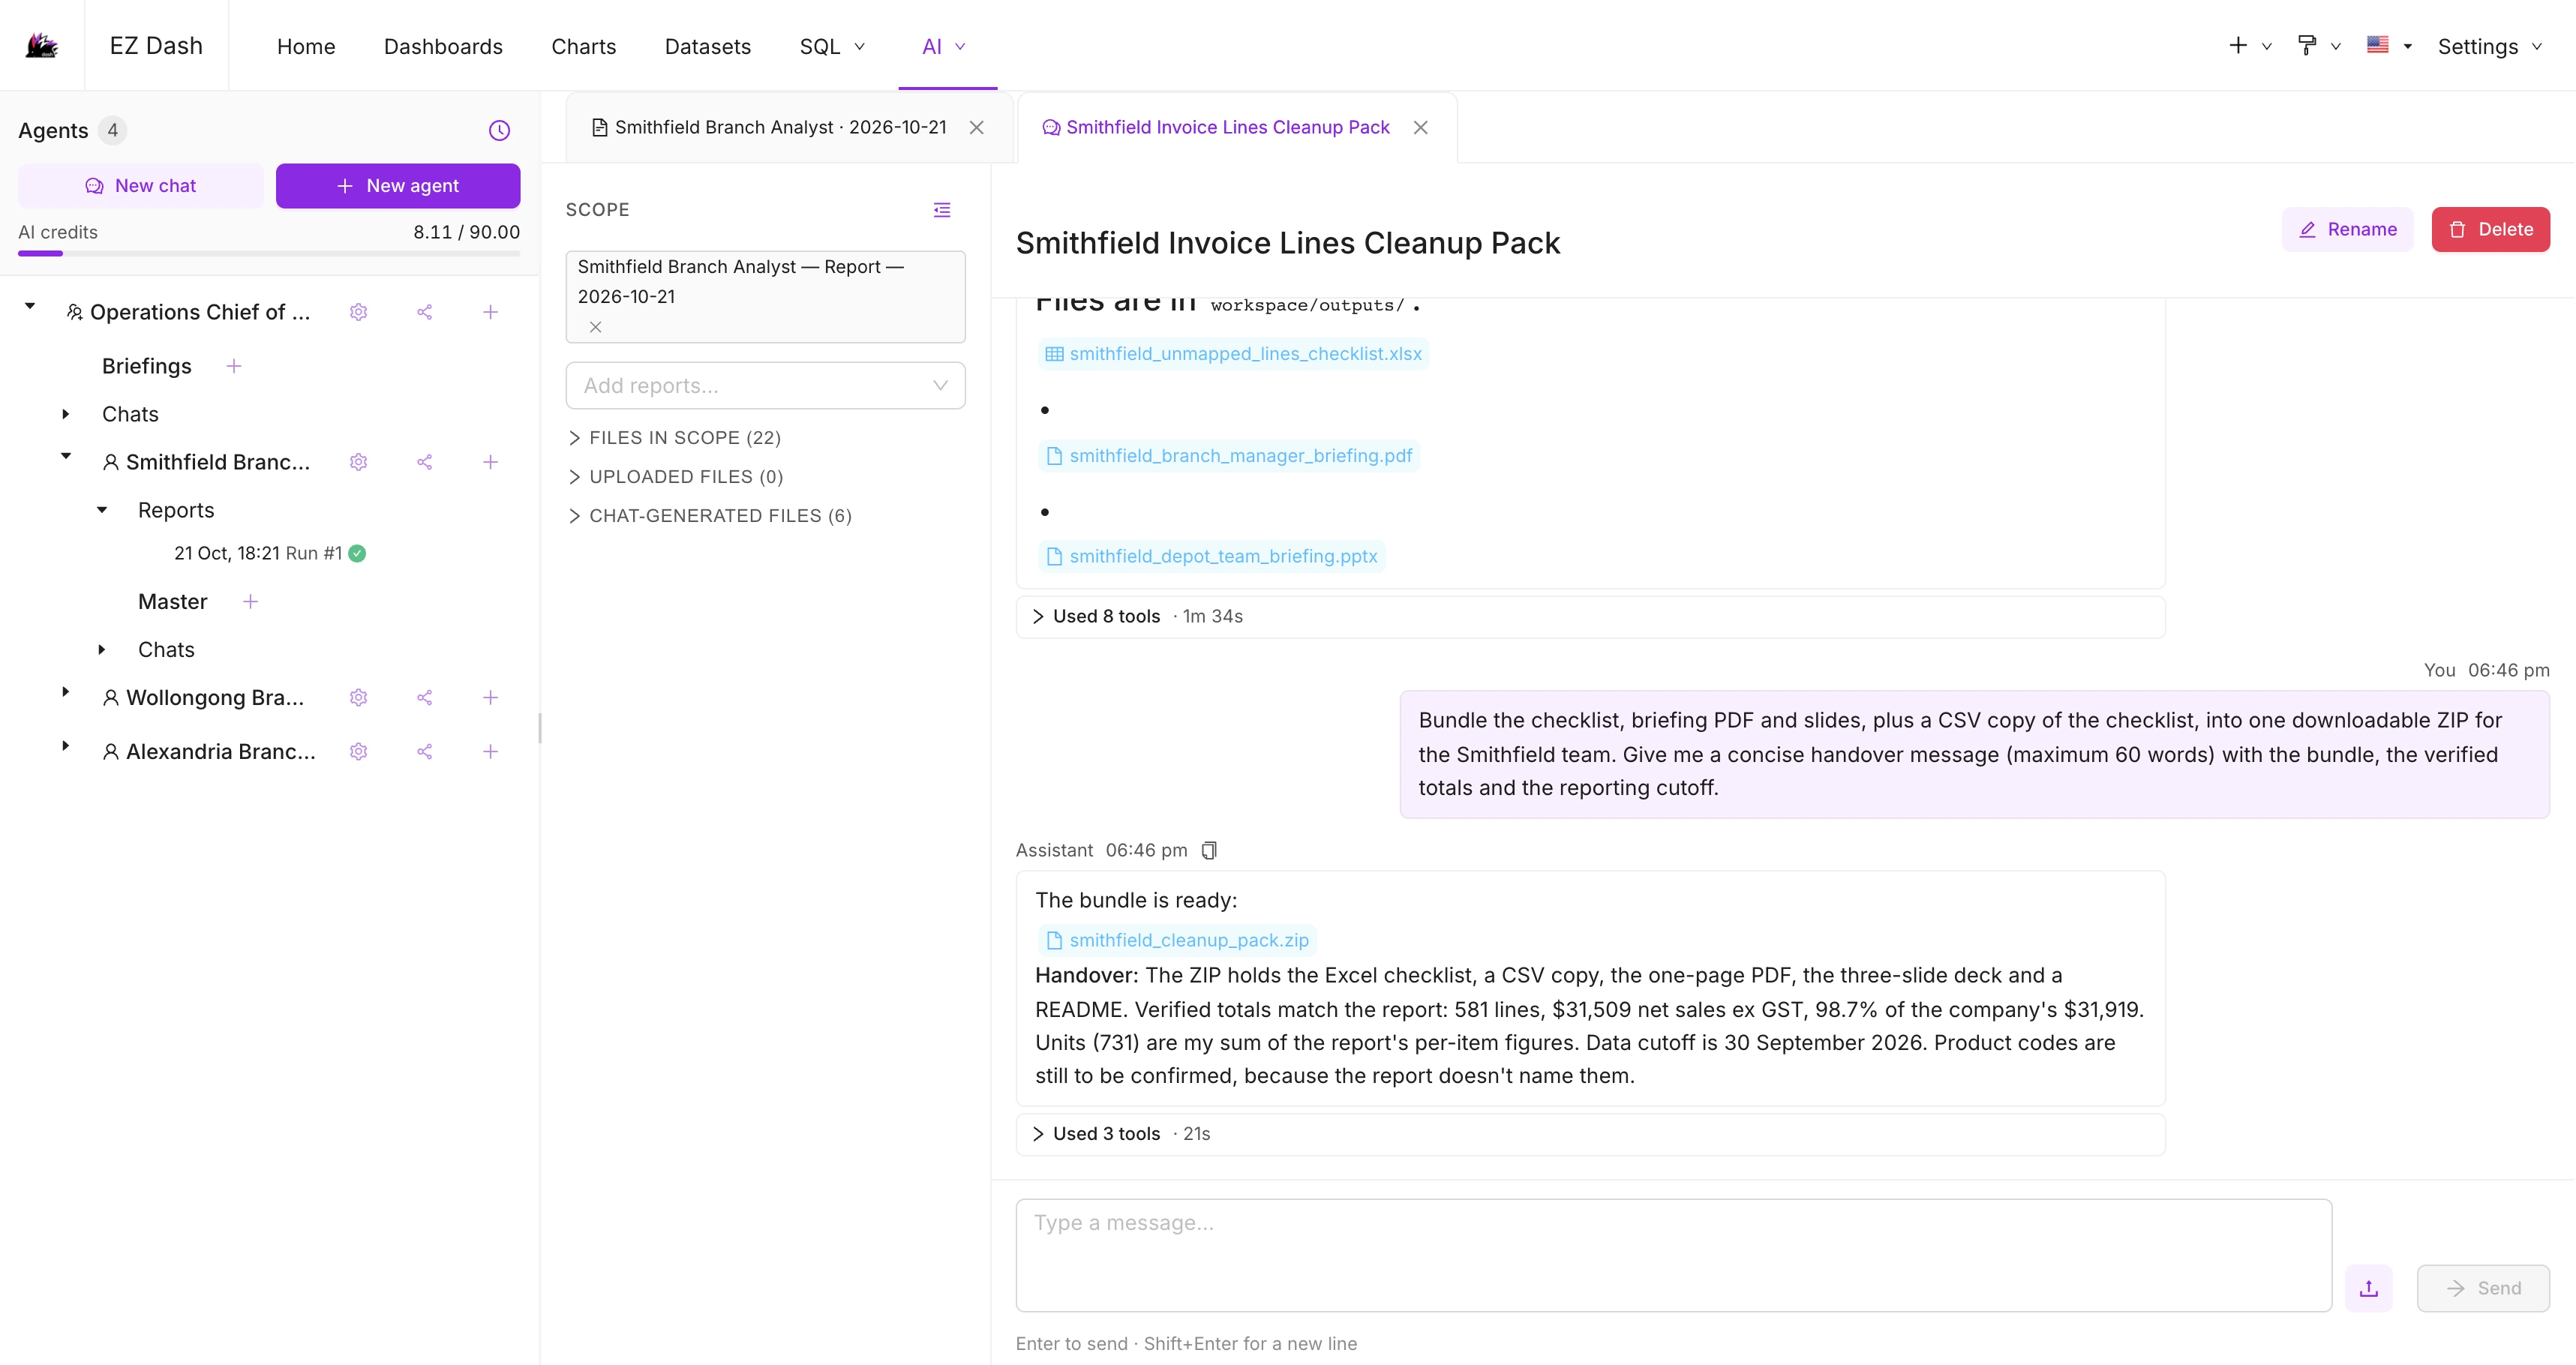Open settings gear for Operations Chief agent
This screenshot has height=1365, width=2576.
(359, 312)
